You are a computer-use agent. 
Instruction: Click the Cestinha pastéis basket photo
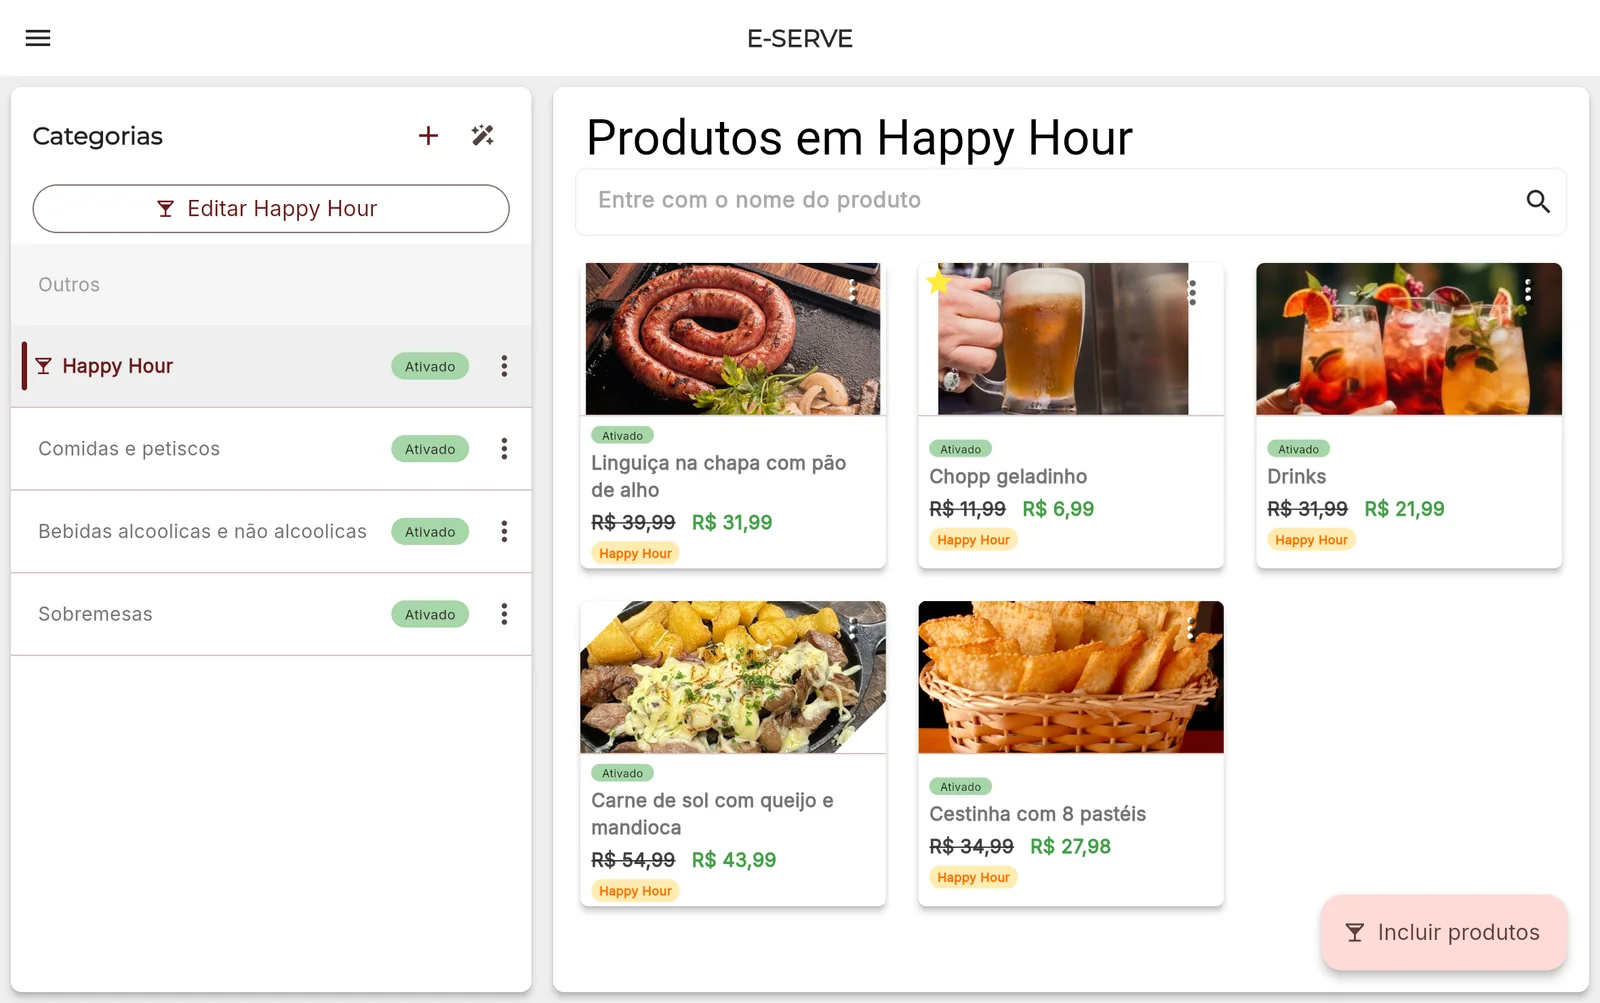[1071, 677]
